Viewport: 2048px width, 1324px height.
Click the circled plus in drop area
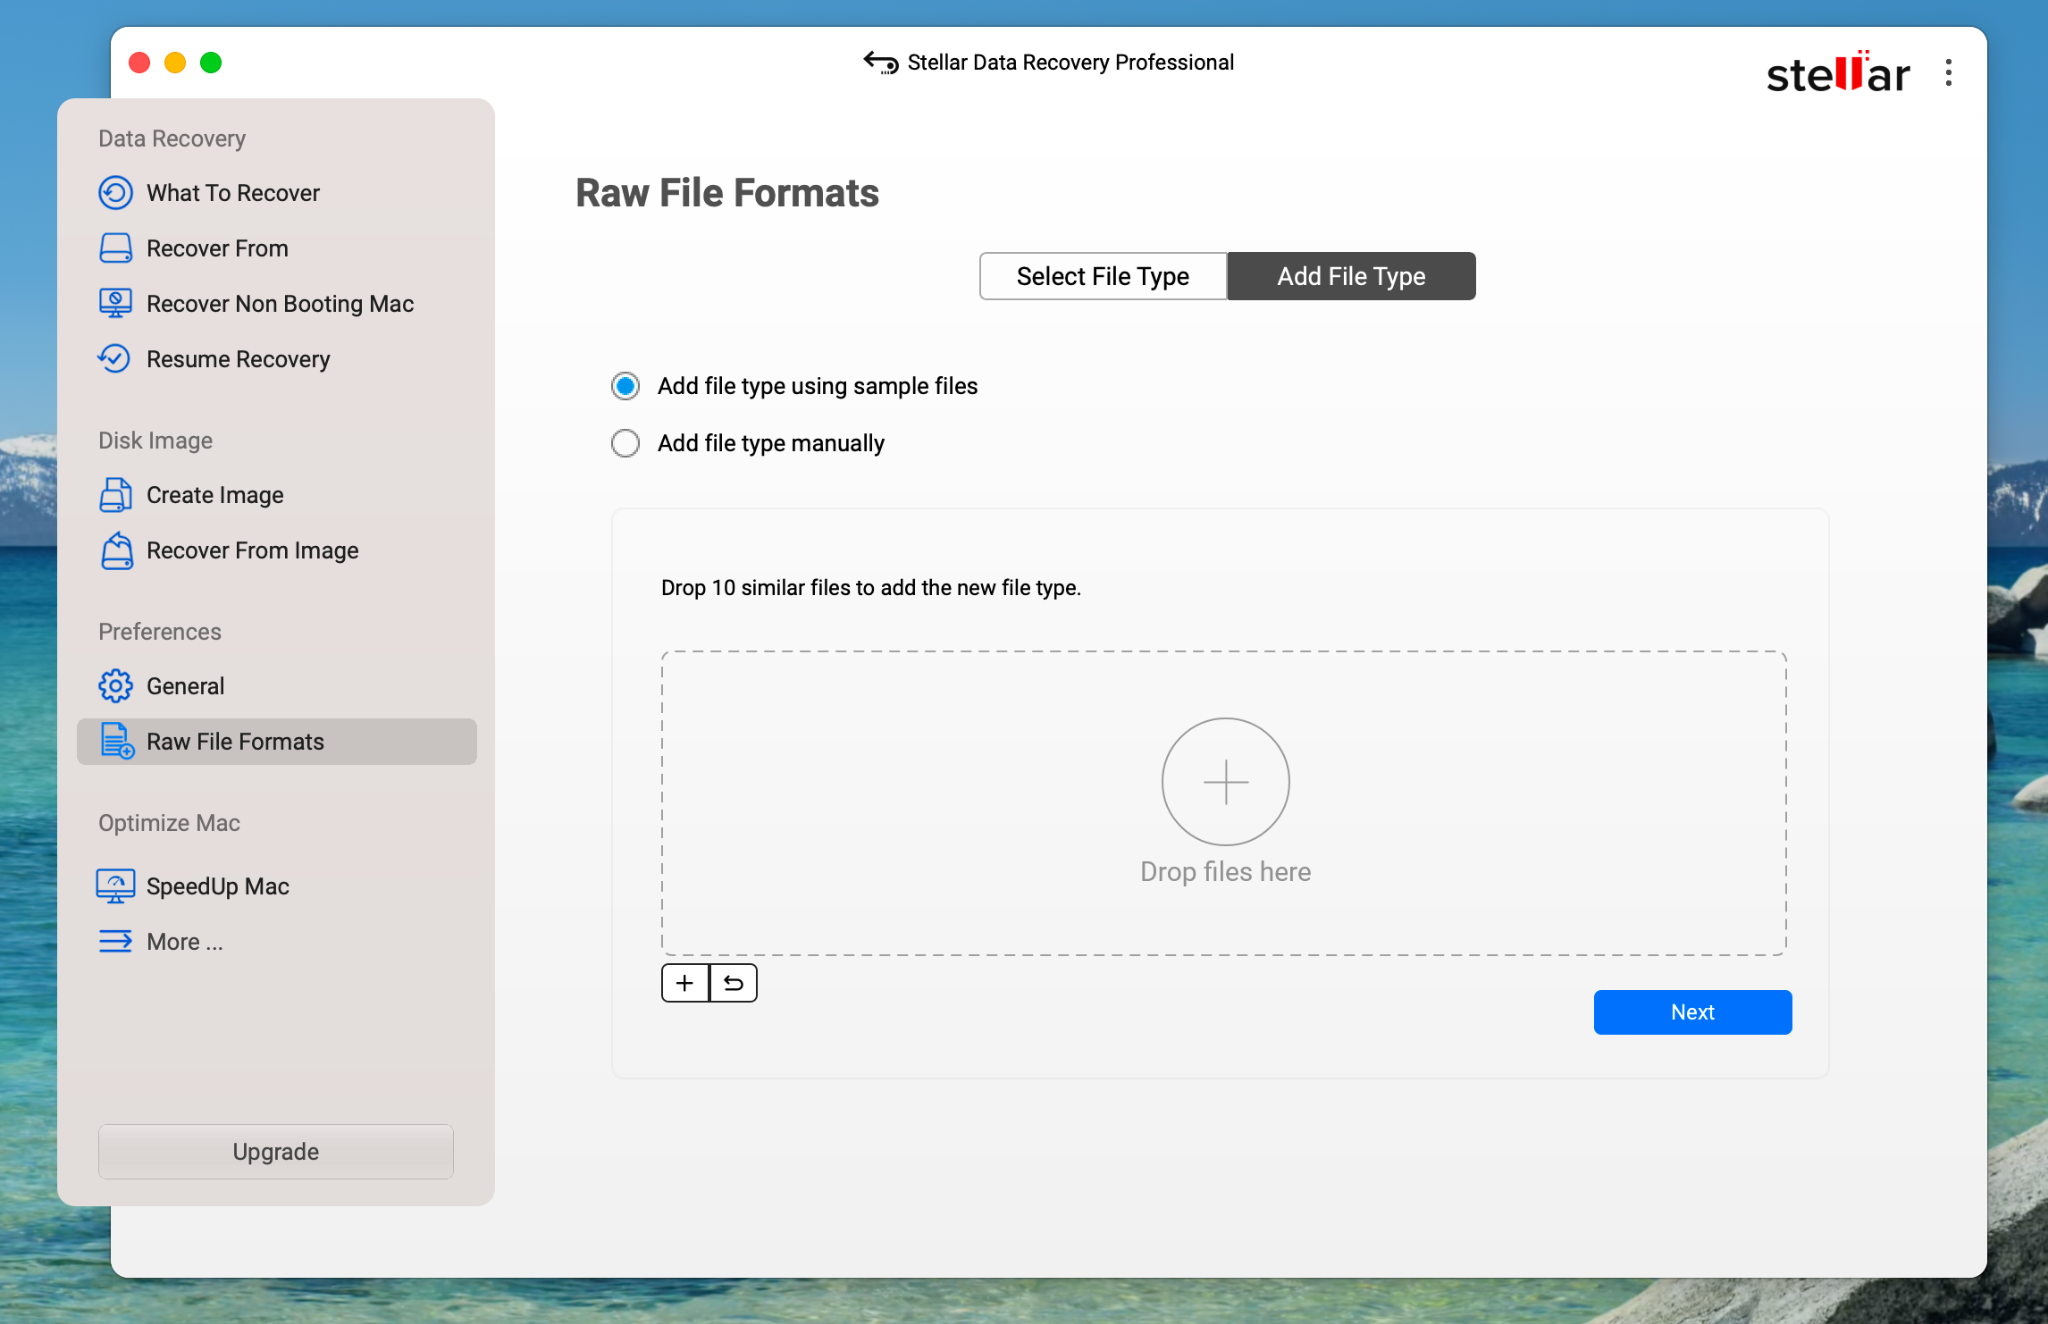[x=1225, y=782]
